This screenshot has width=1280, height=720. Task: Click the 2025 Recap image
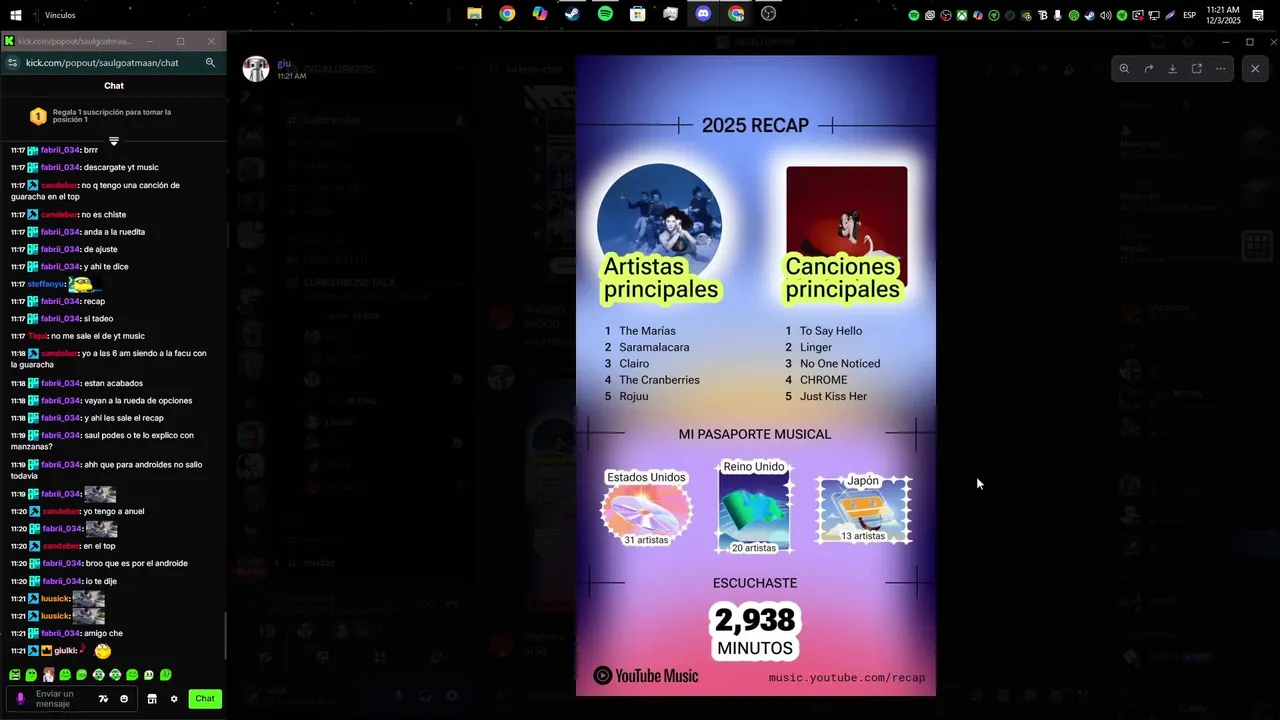[x=756, y=376]
